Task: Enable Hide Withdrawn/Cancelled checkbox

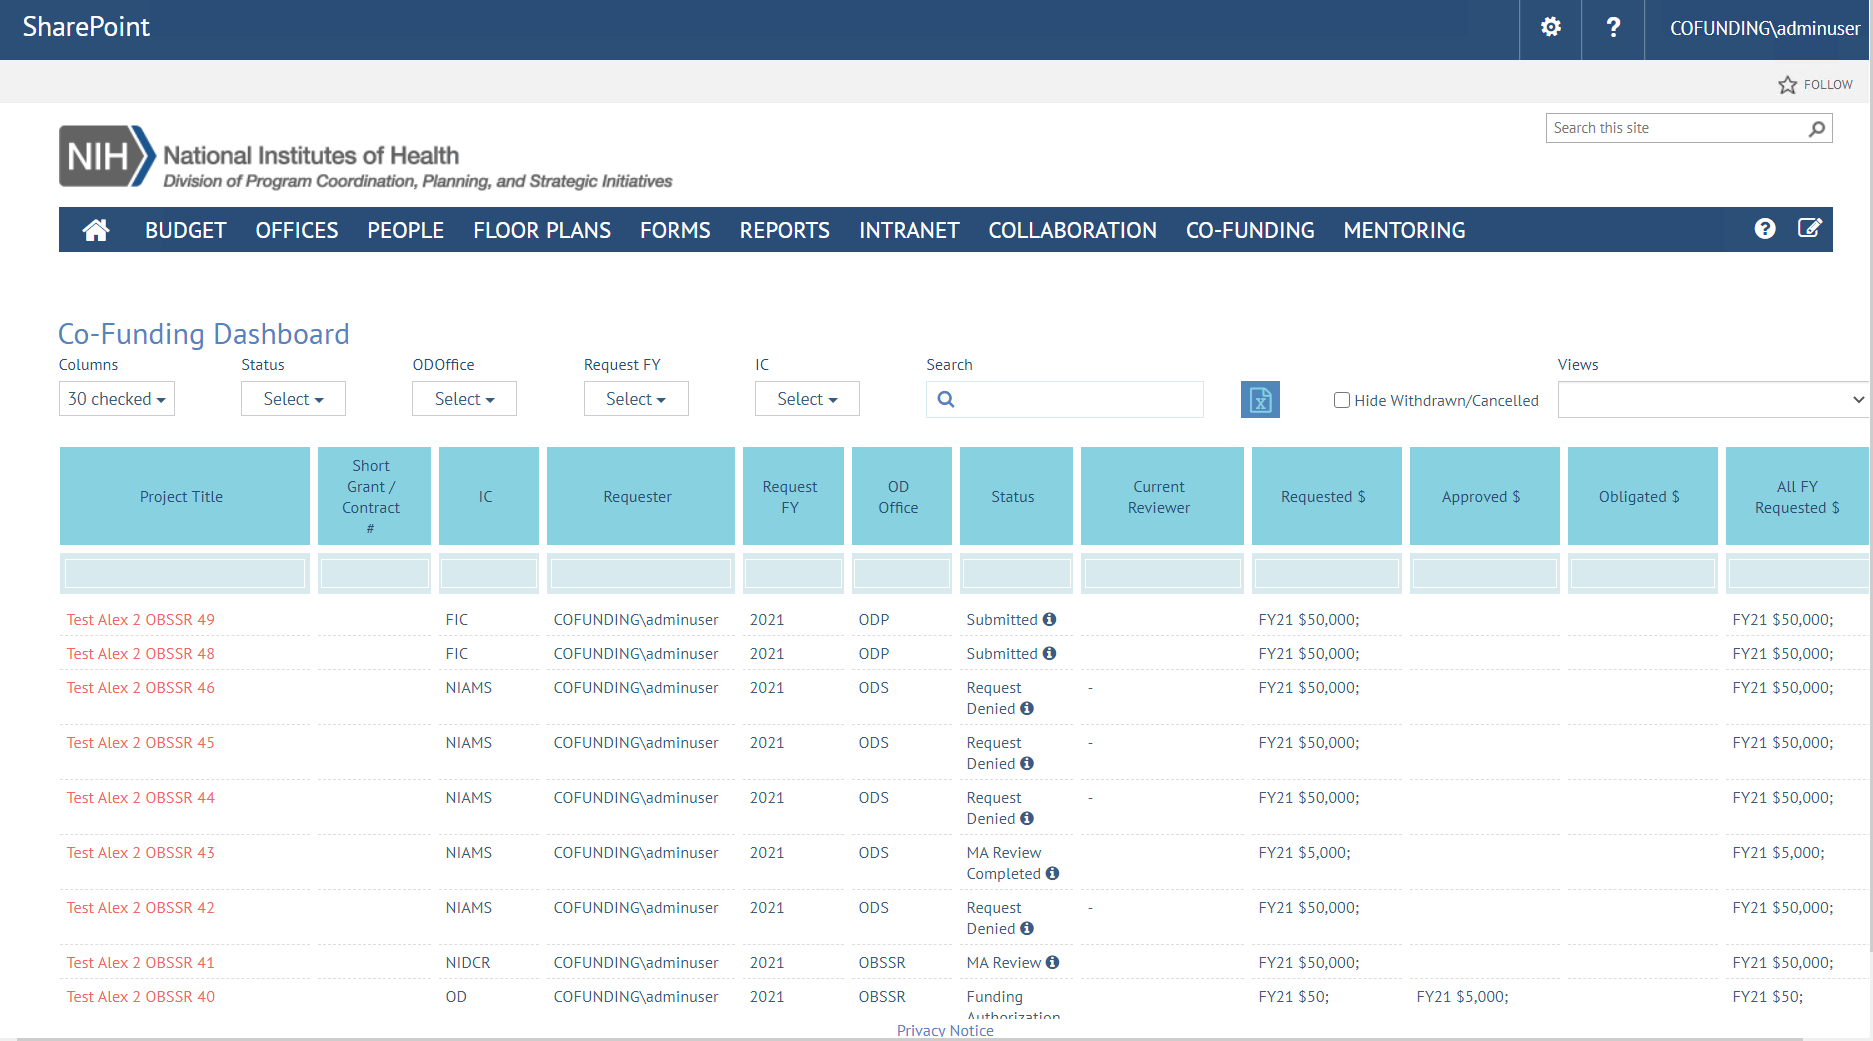Action: tap(1342, 400)
